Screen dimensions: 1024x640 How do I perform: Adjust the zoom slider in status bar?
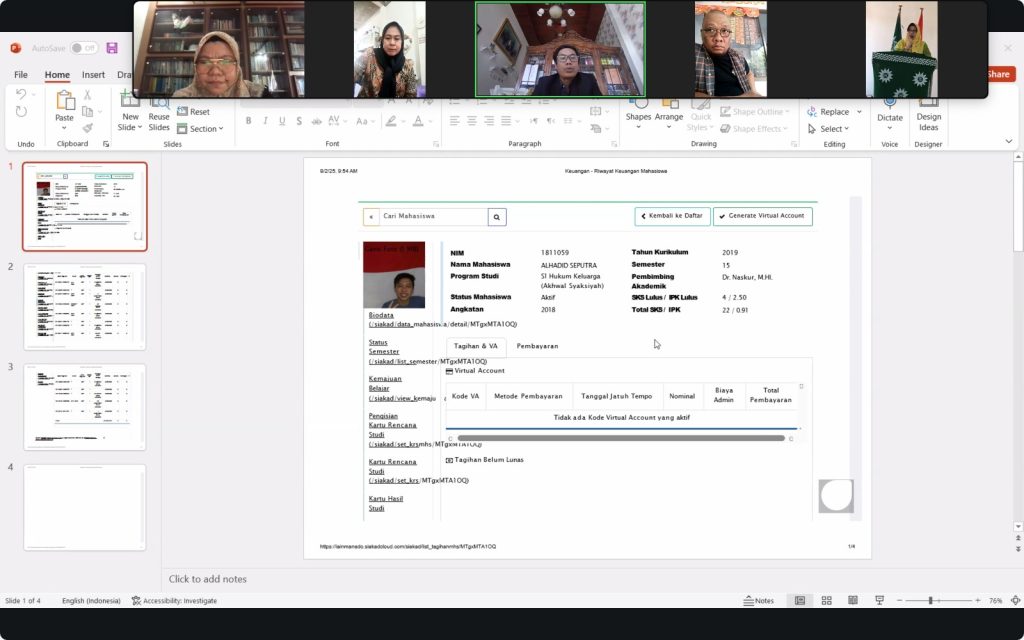coord(930,600)
